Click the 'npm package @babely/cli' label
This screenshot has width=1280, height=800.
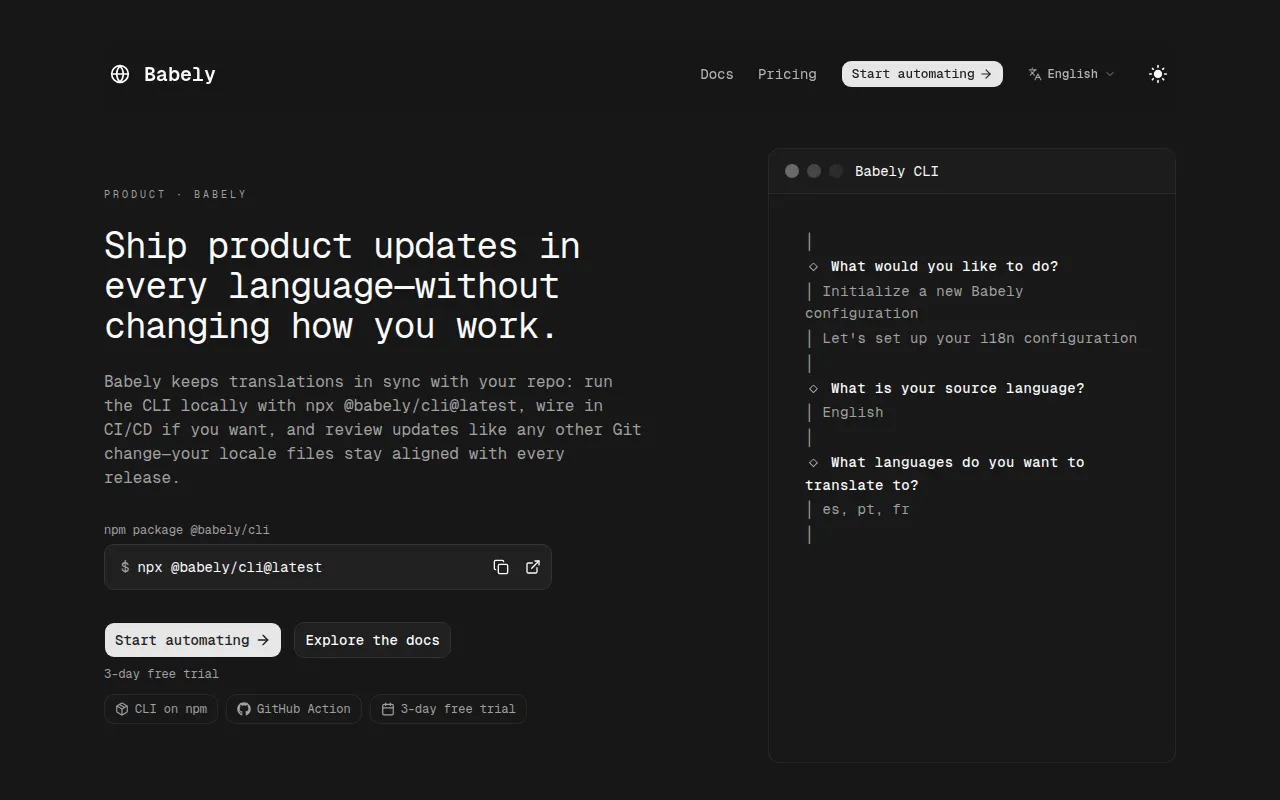(x=187, y=530)
